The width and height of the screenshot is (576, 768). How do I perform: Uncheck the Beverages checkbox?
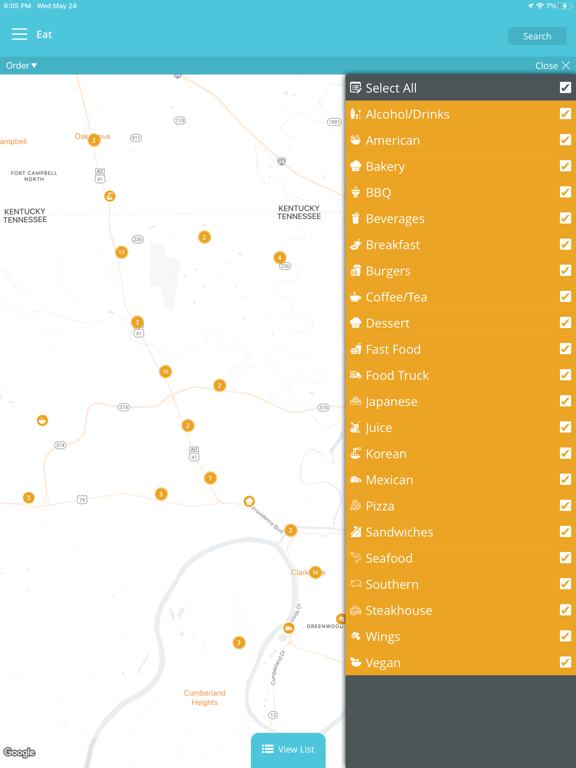tap(565, 218)
